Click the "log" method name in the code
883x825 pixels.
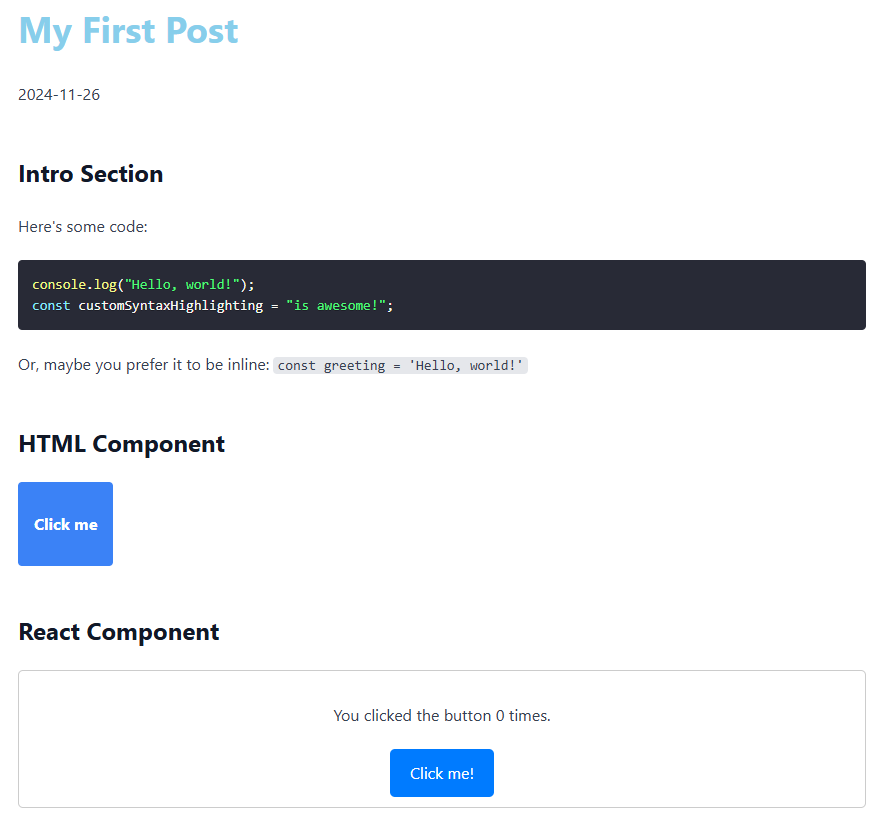coord(105,285)
